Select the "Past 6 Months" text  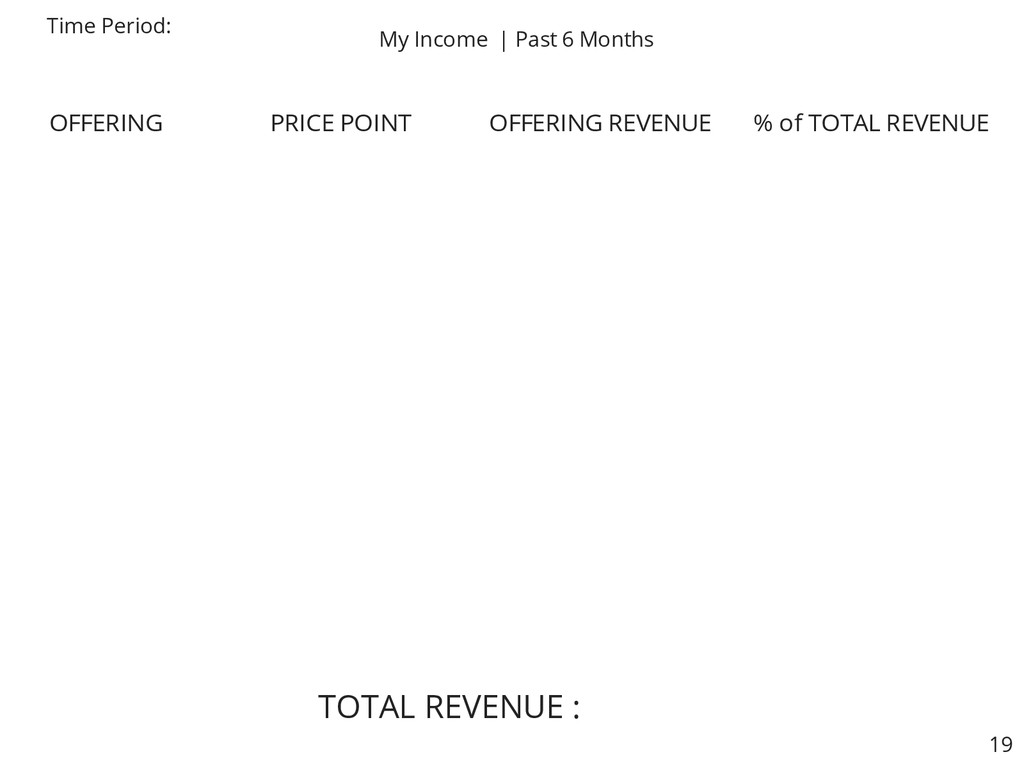[584, 39]
